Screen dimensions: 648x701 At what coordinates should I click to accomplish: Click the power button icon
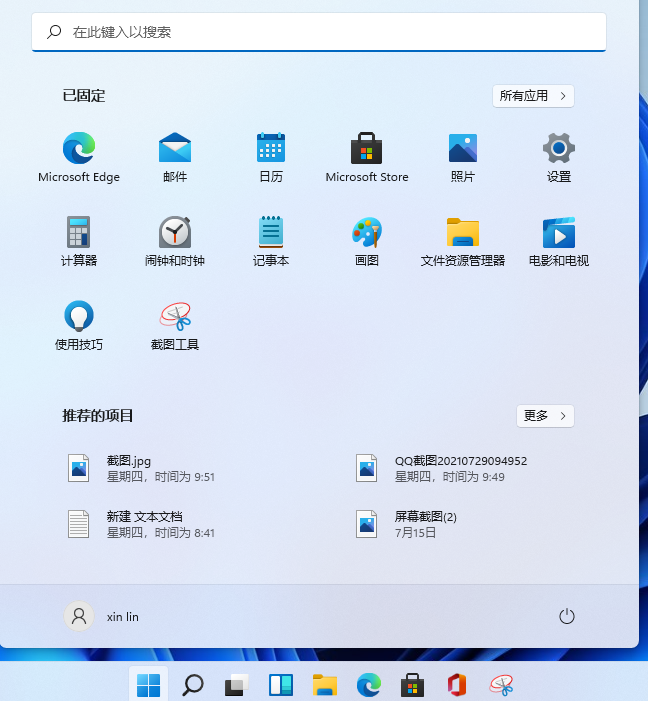567,616
